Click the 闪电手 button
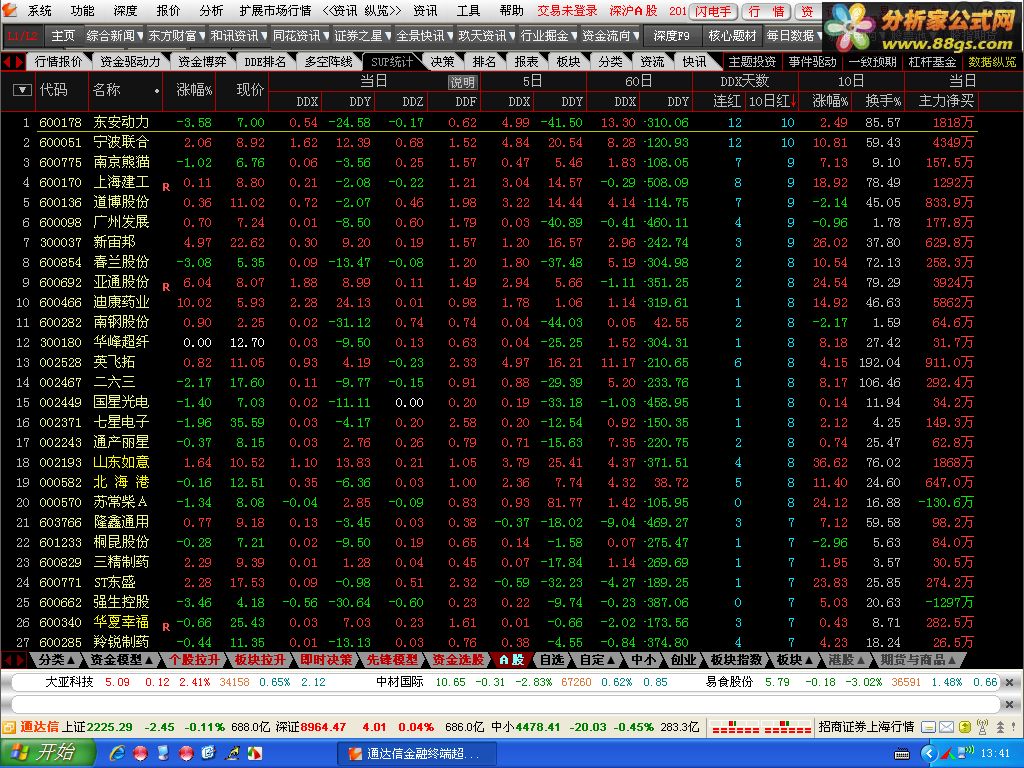Viewport: 1024px width, 768px height. (713, 11)
